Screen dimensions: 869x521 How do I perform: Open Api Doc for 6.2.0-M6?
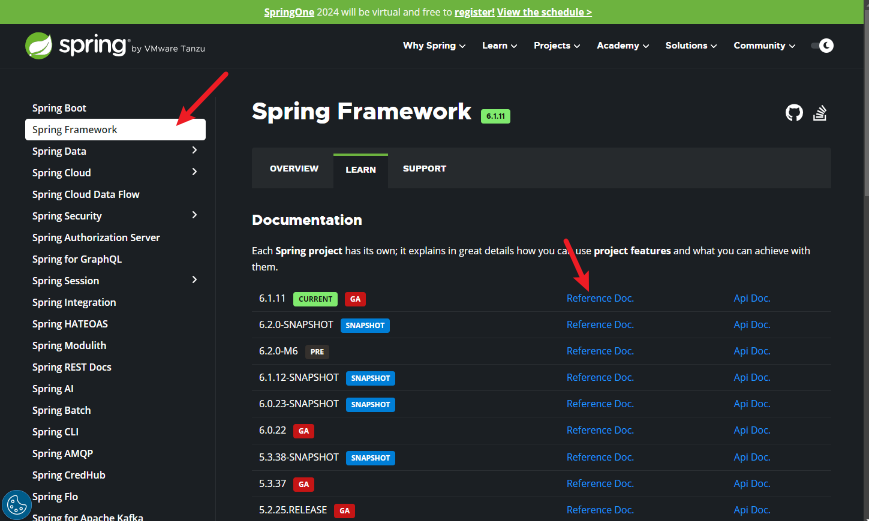[752, 351]
